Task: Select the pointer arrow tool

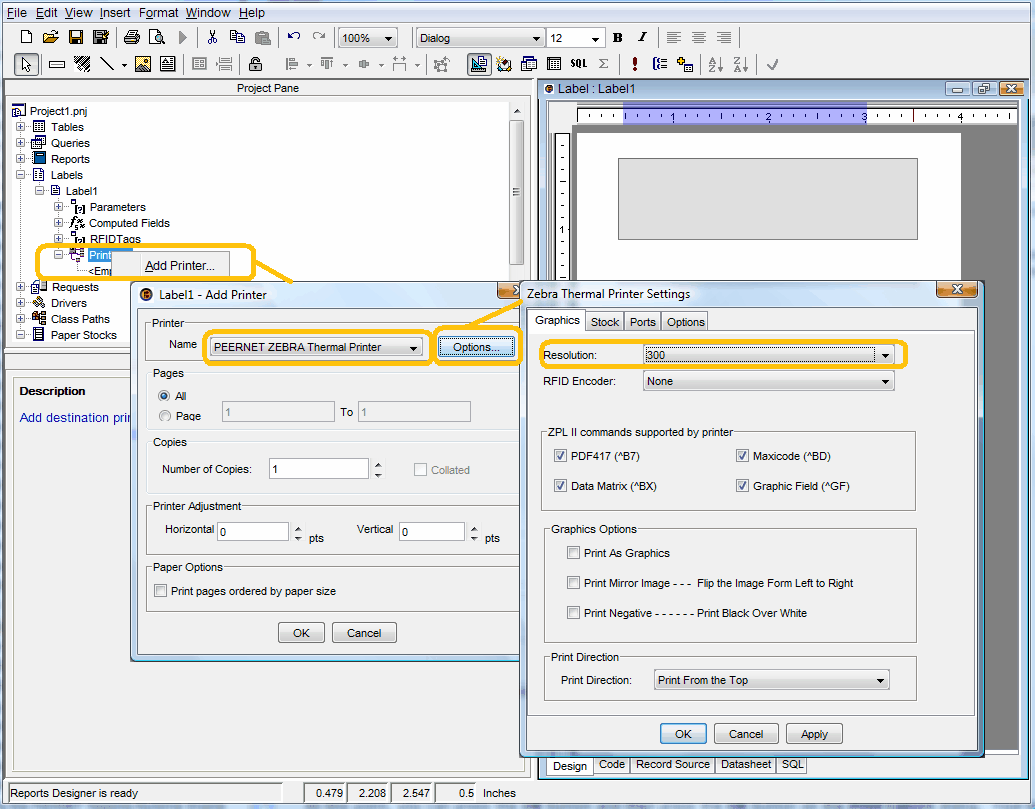Action: 26,64
